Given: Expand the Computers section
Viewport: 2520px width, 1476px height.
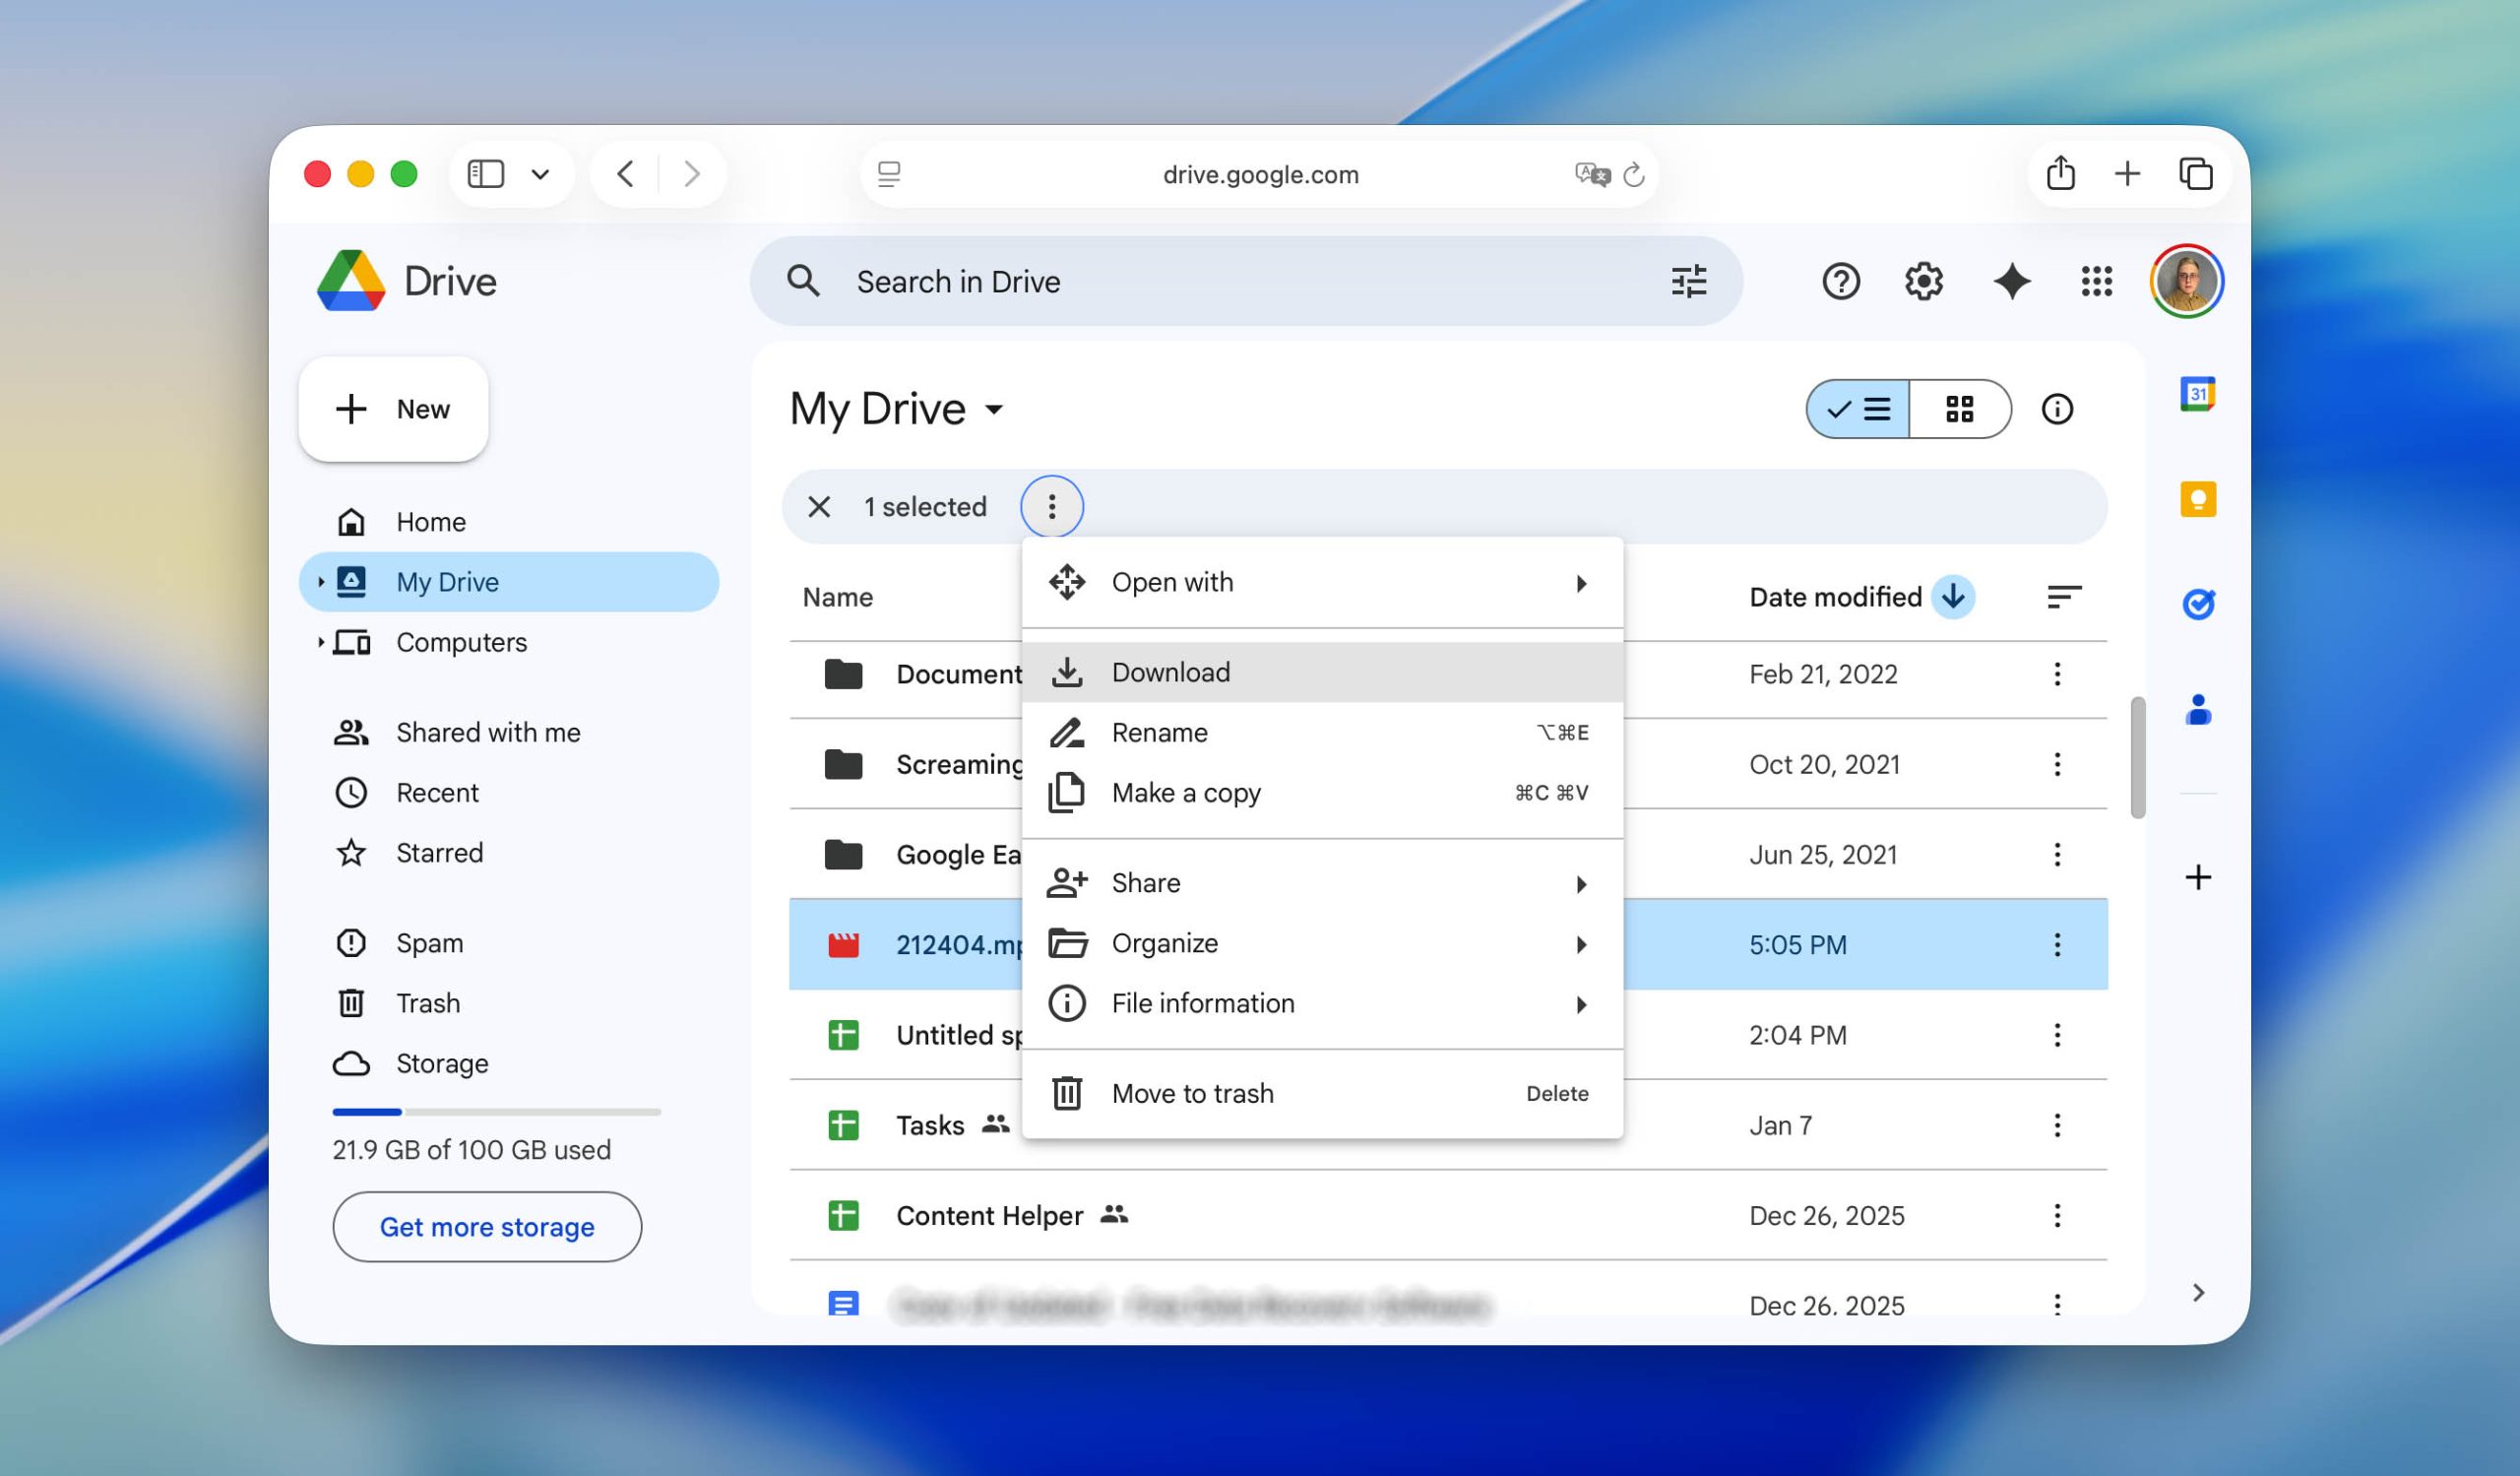Looking at the screenshot, I should click(321, 643).
